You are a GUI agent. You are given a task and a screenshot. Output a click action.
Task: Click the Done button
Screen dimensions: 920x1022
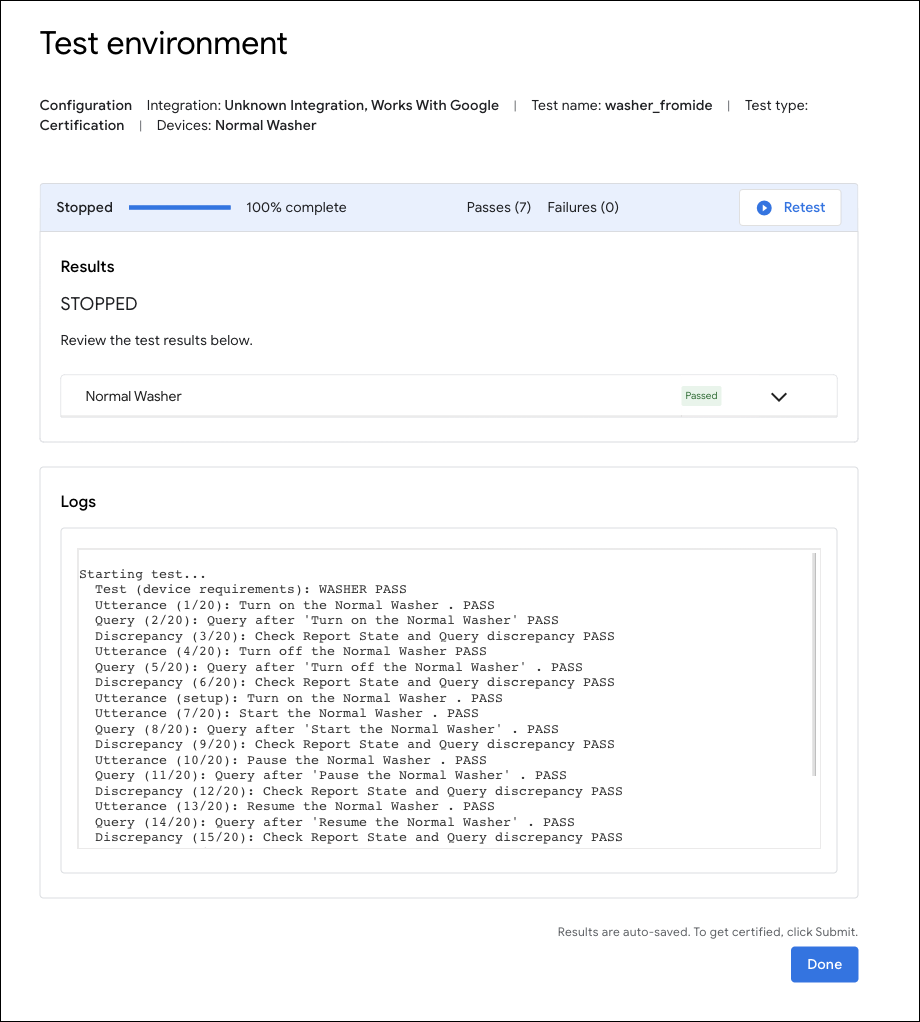(x=824, y=964)
